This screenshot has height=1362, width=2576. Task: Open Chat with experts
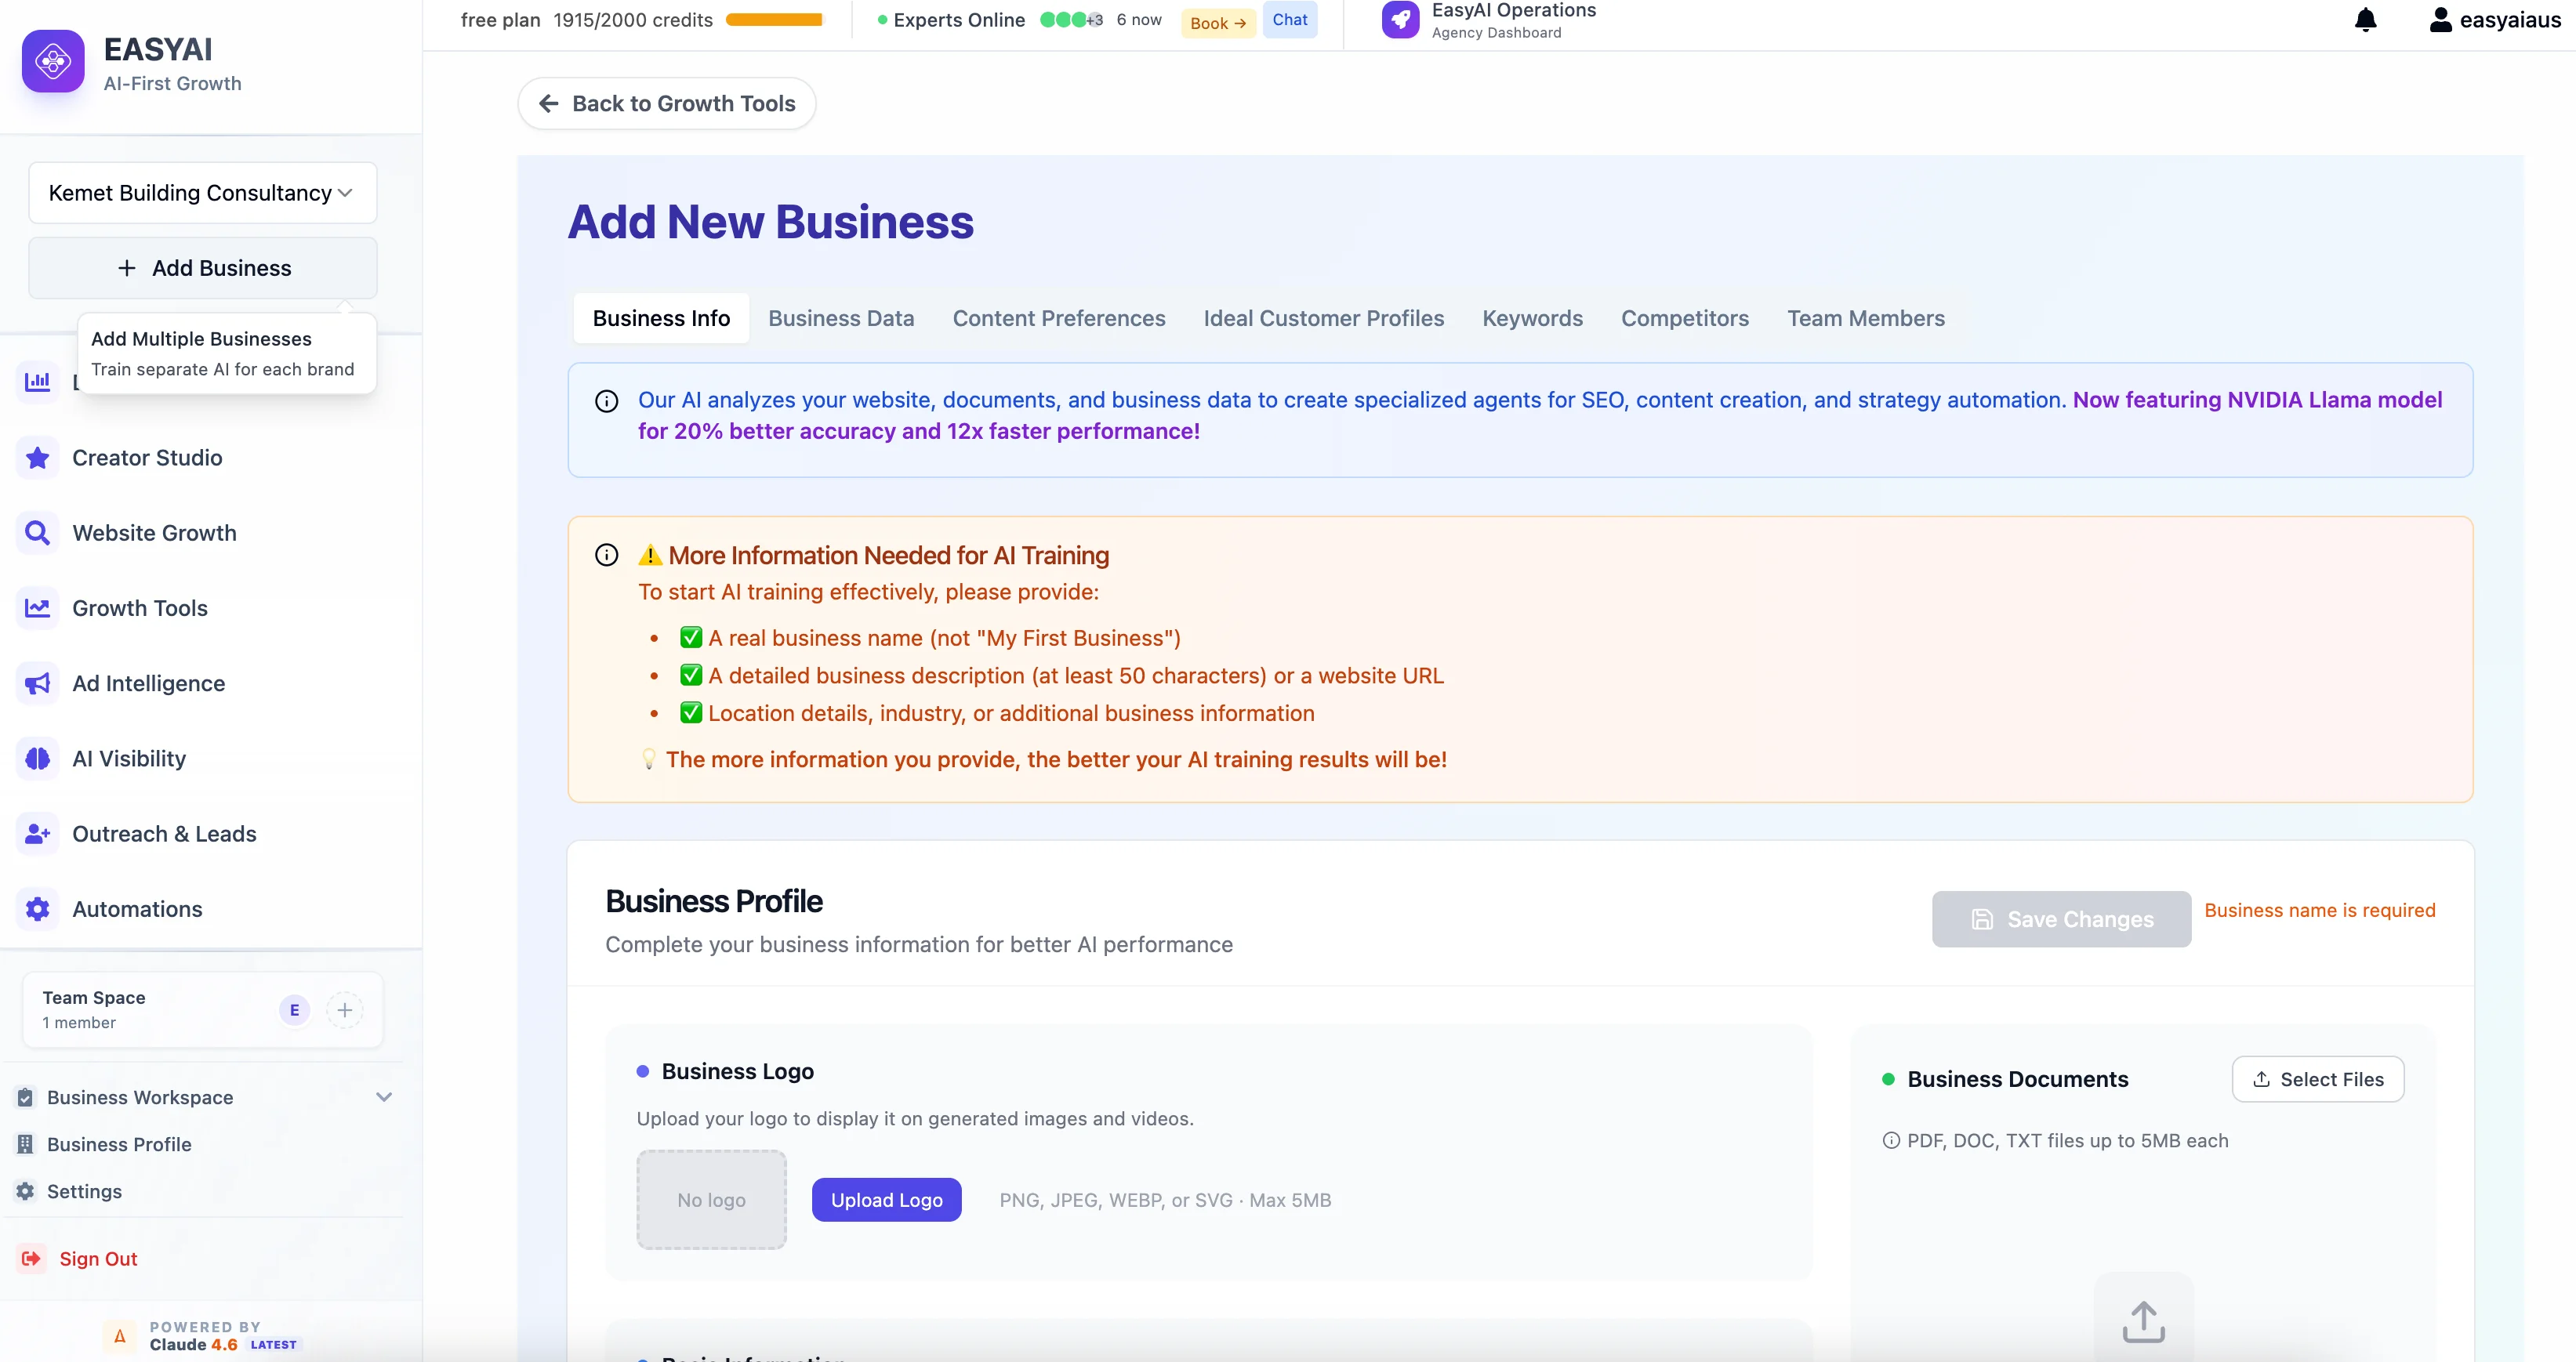(1290, 19)
